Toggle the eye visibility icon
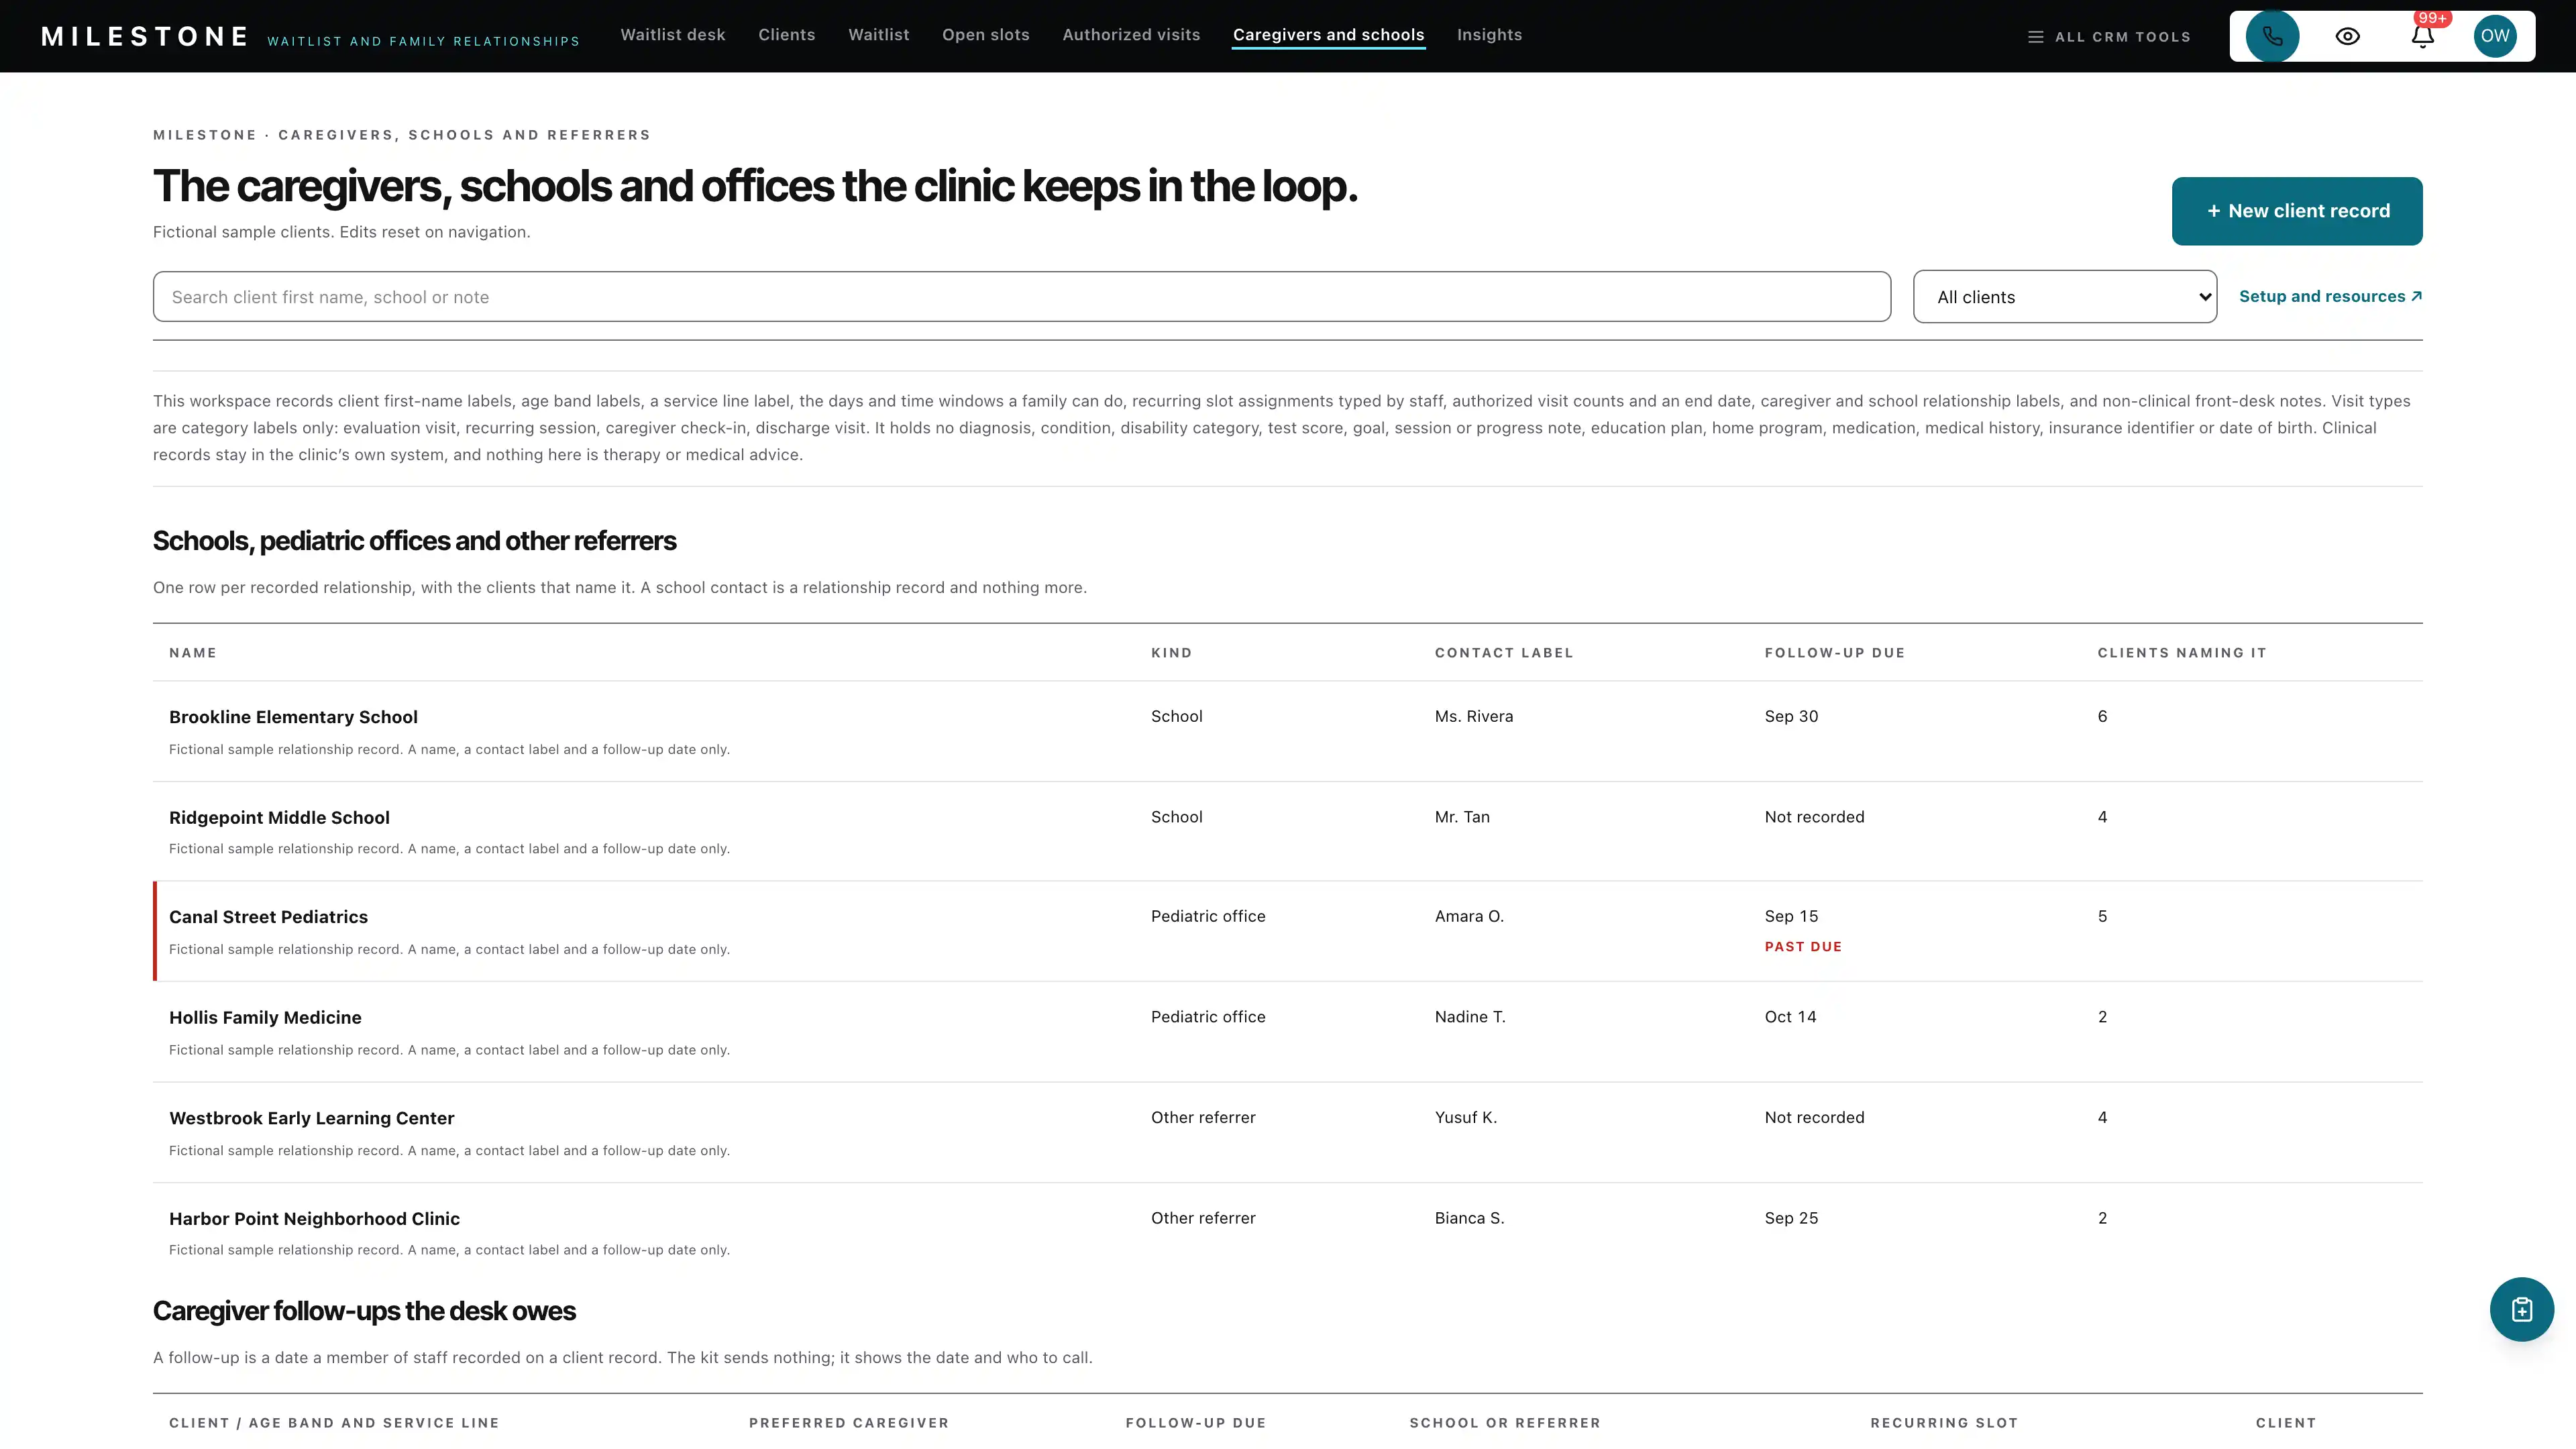Viewport: 2576px width, 1449px height. point(2347,36)
